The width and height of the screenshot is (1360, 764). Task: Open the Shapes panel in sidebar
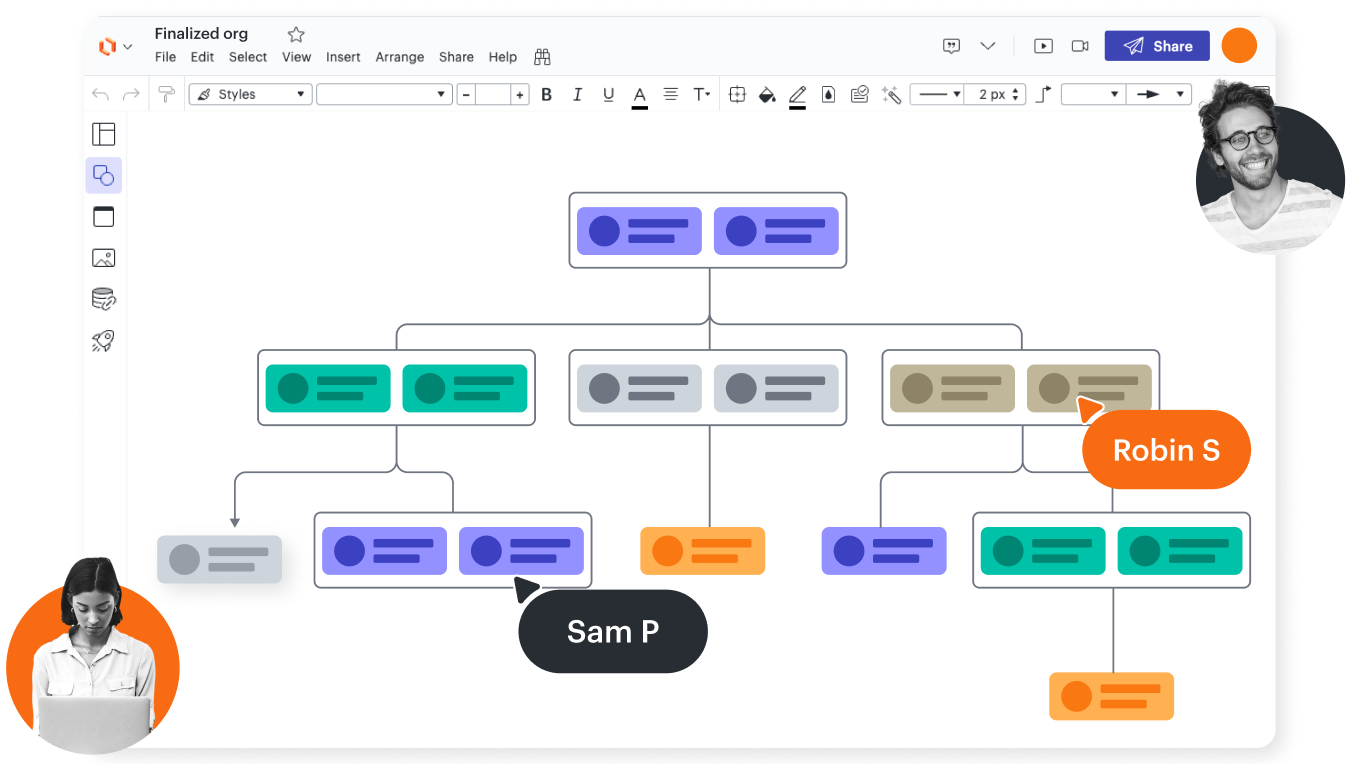[104, 176]
